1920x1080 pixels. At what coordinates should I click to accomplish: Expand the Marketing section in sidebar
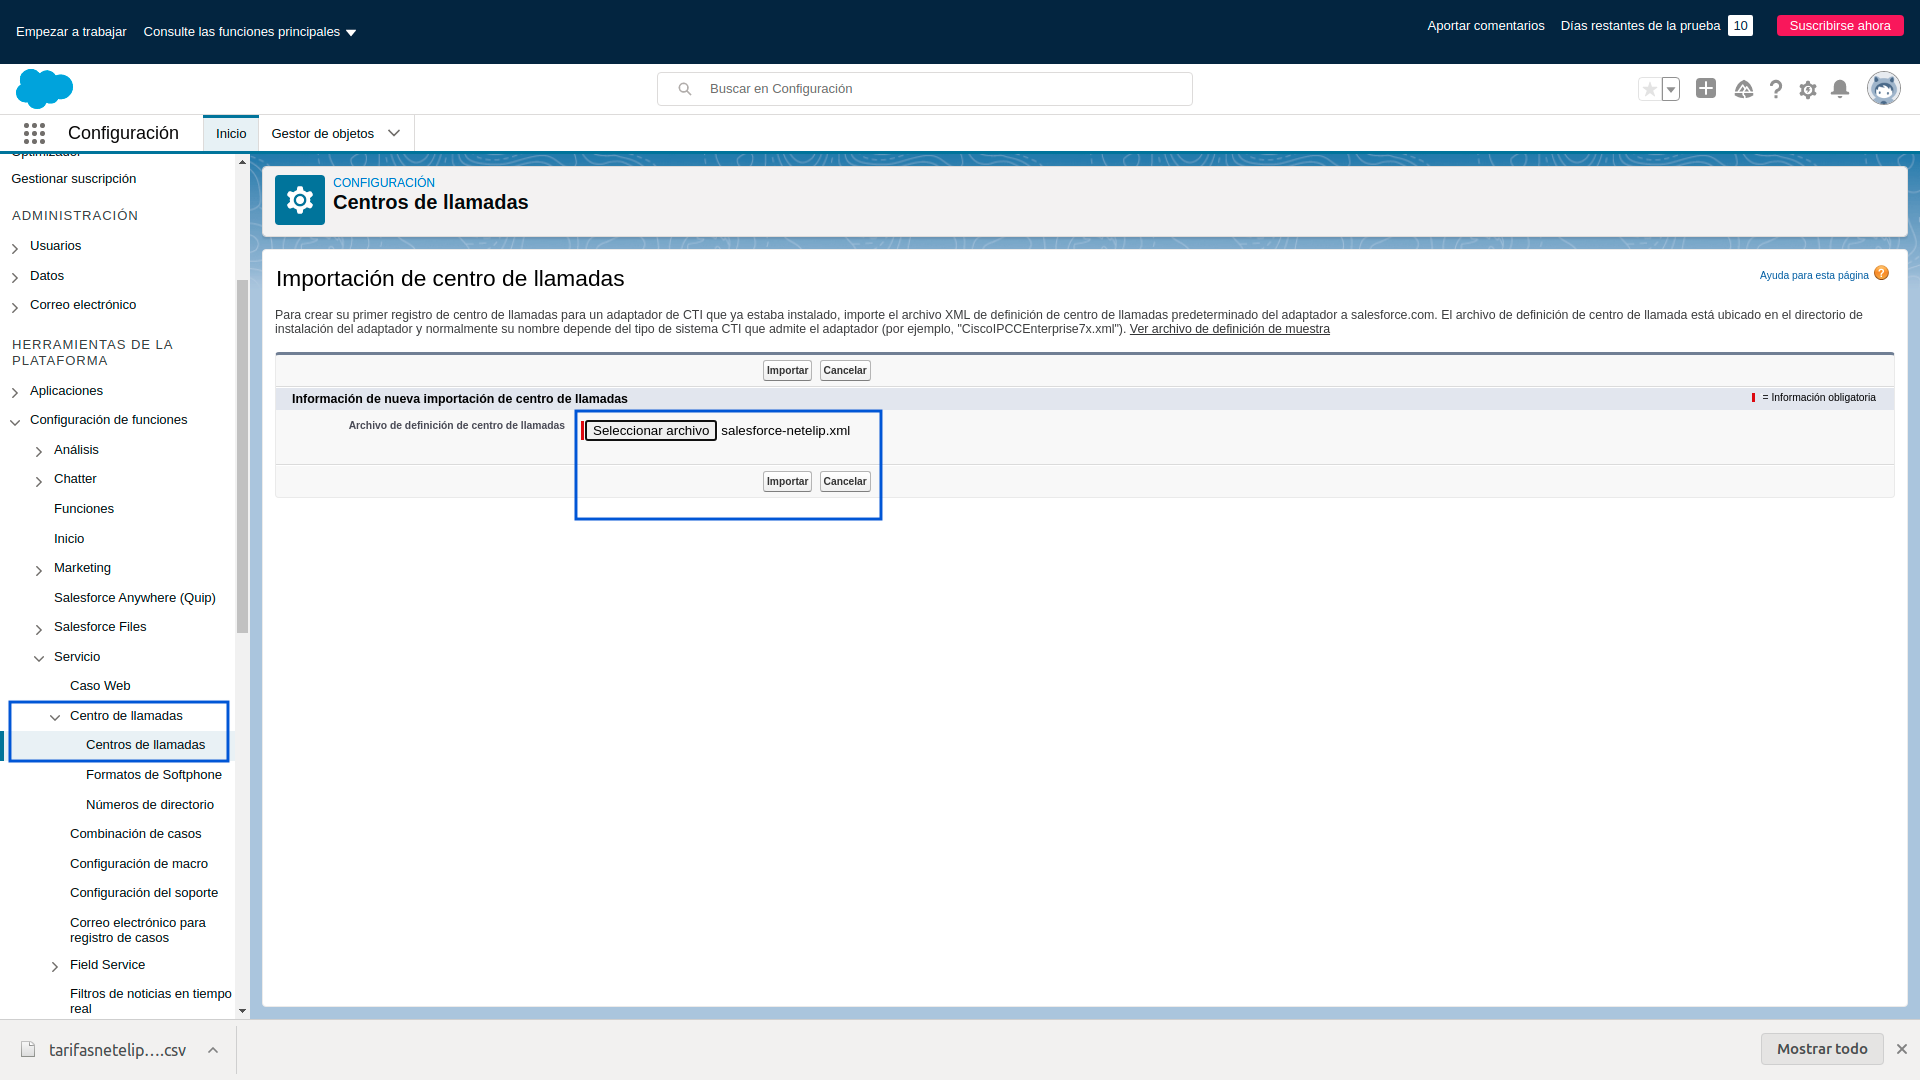pos(38,568)
